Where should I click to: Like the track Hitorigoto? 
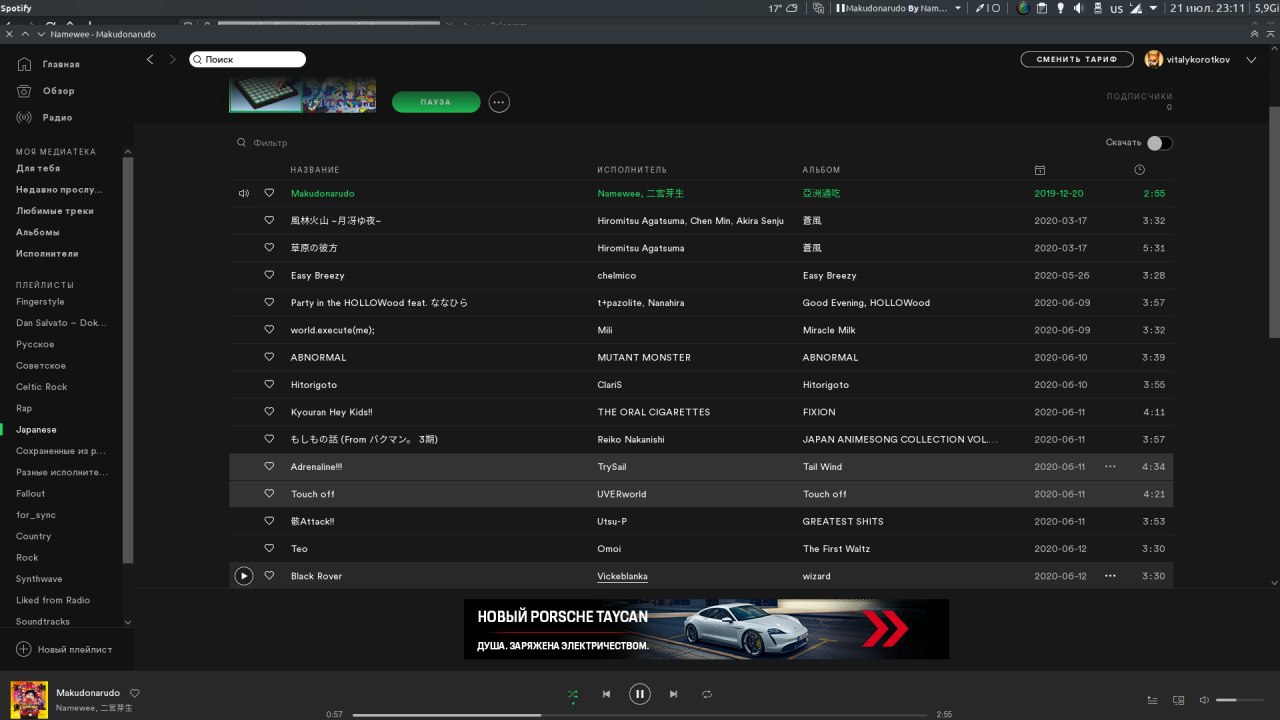click(x=269, y=385)
